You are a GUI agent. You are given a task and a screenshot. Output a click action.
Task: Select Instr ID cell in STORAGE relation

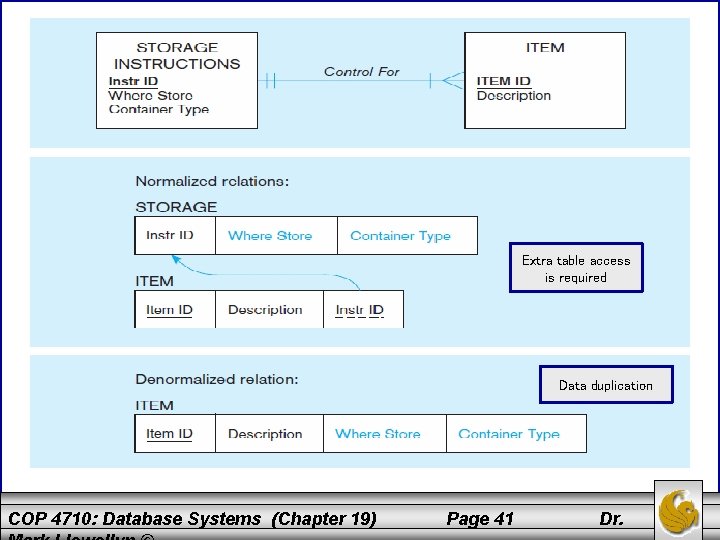175,236
